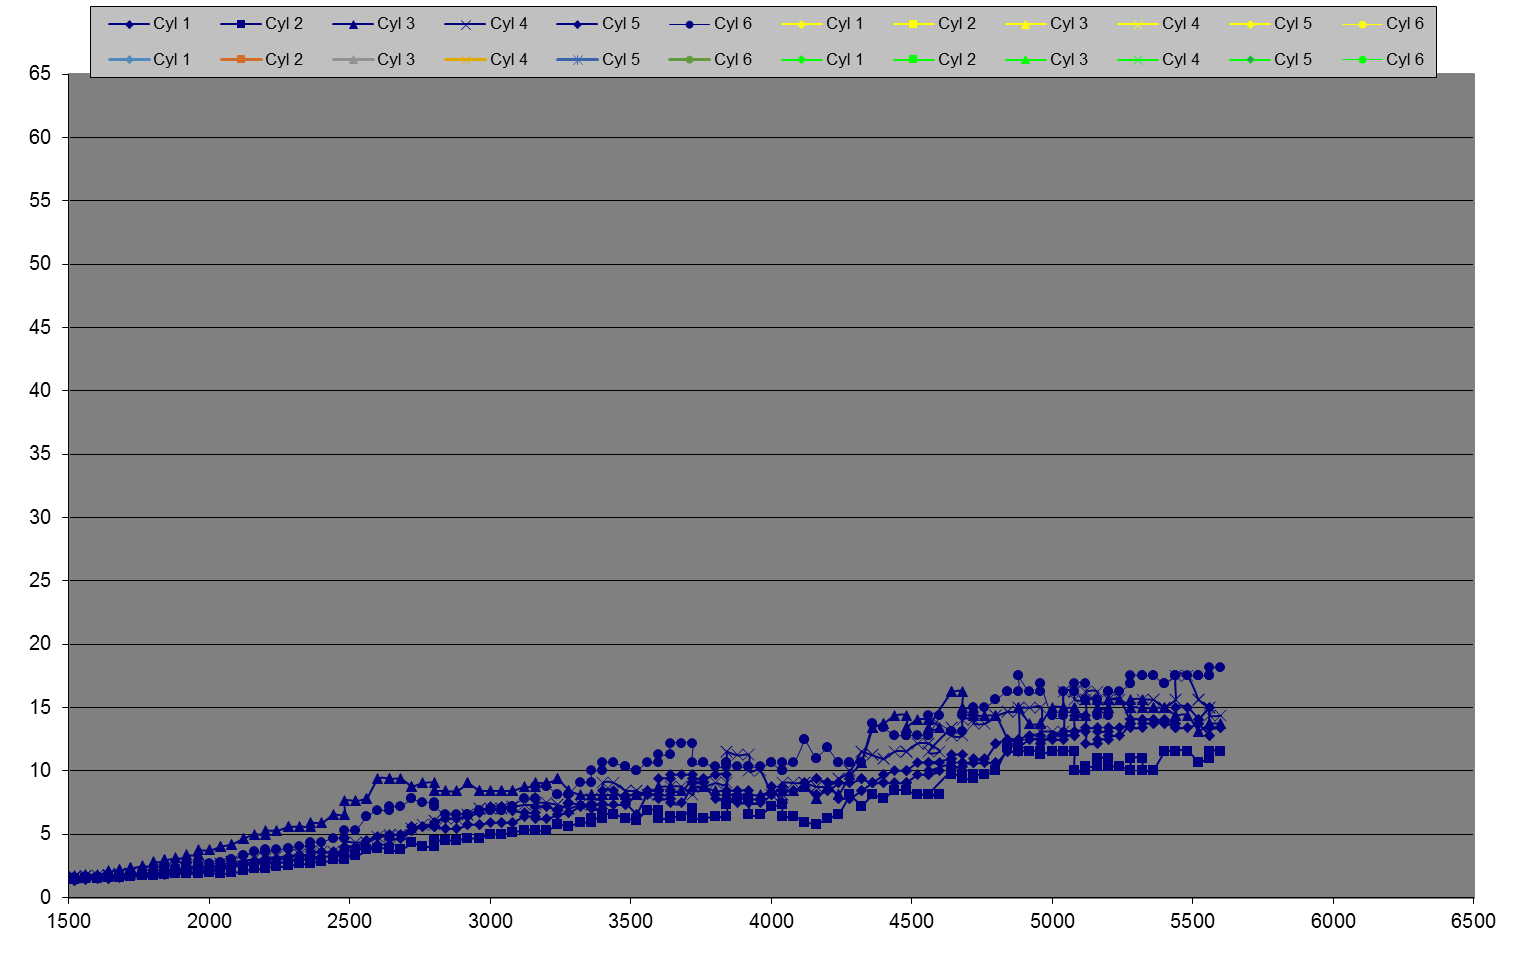1526x963 pixels.
Task: Select the yellow Cyl 1 legend entry
Action: (822, 24)
